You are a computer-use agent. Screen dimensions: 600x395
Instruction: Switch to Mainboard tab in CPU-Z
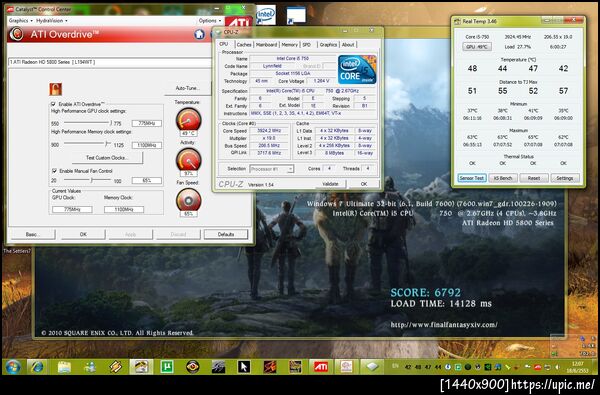pos(266,45)
